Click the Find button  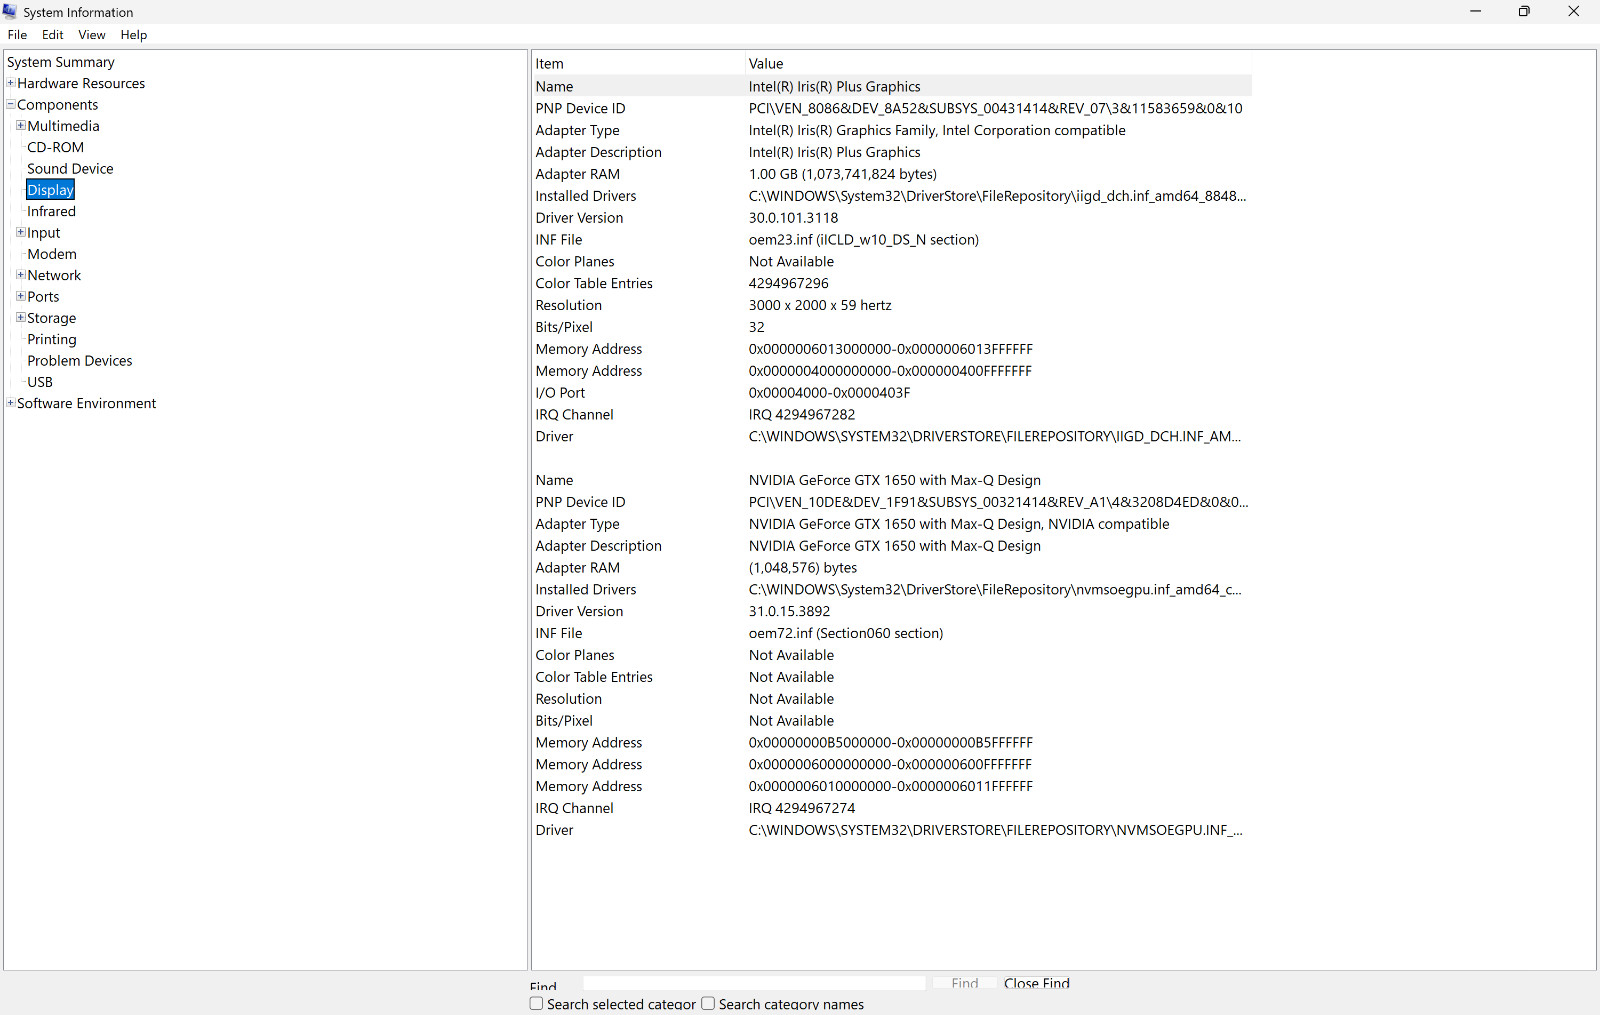coord(965,983)
